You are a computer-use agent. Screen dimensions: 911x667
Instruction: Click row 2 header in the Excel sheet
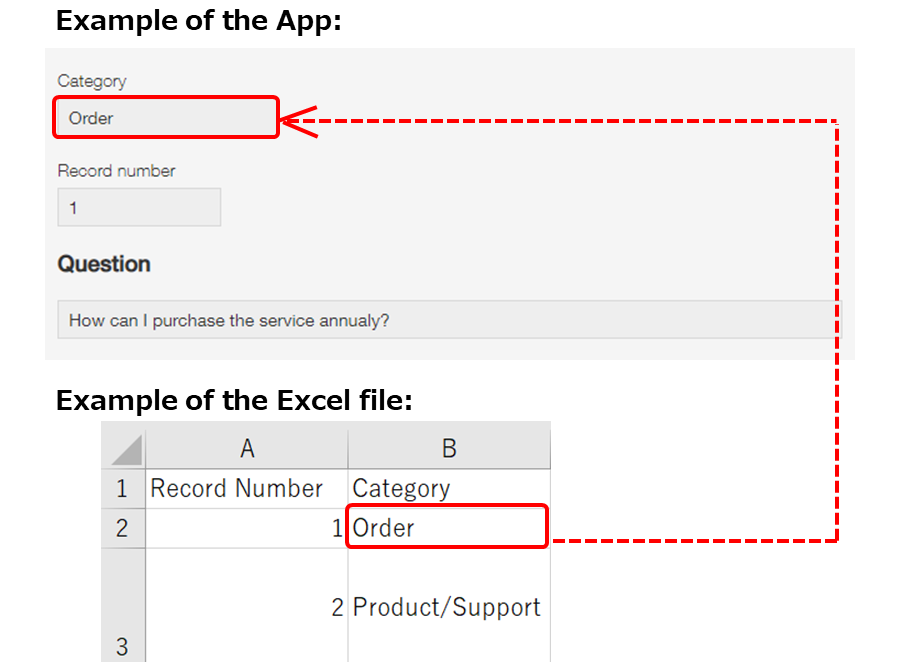(122, 527)
